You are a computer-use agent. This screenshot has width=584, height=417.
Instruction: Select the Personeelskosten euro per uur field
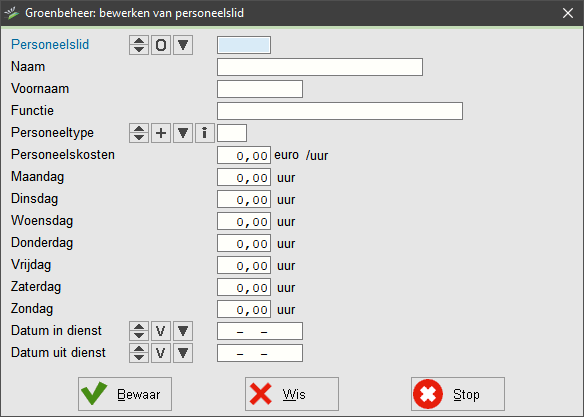point(244,155)
